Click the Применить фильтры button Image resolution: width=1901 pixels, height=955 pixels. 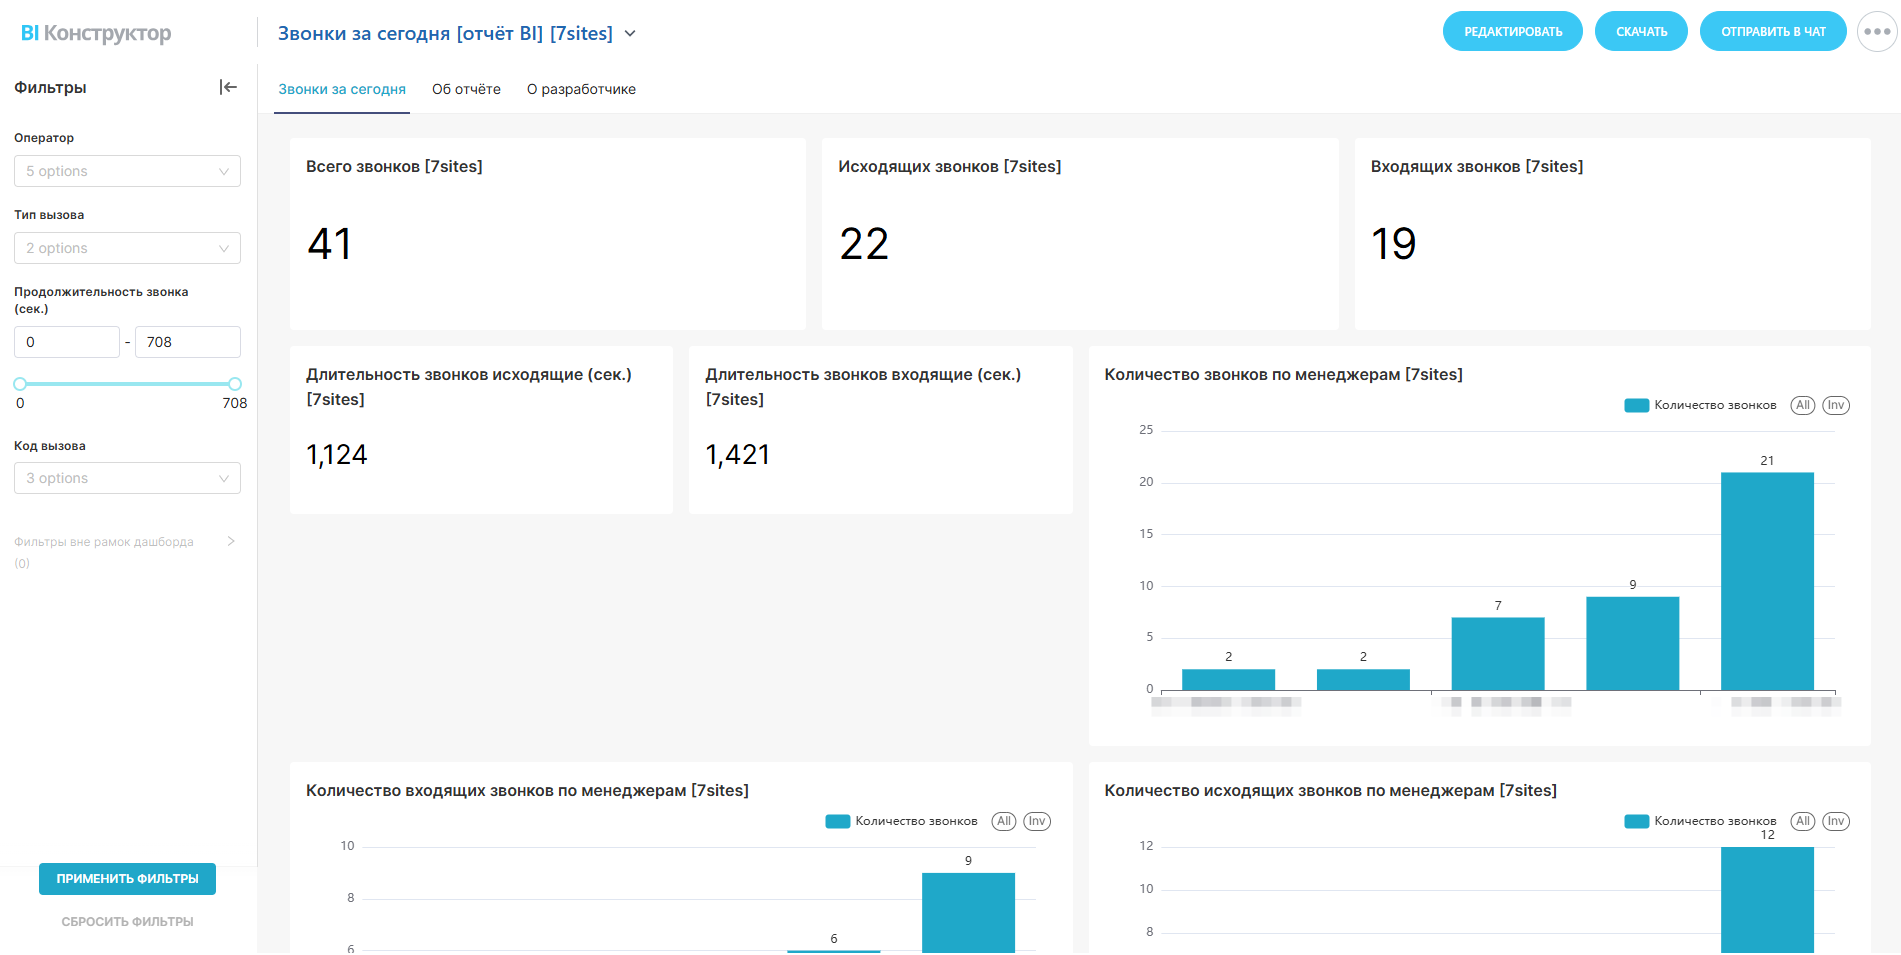coord(127,879)
